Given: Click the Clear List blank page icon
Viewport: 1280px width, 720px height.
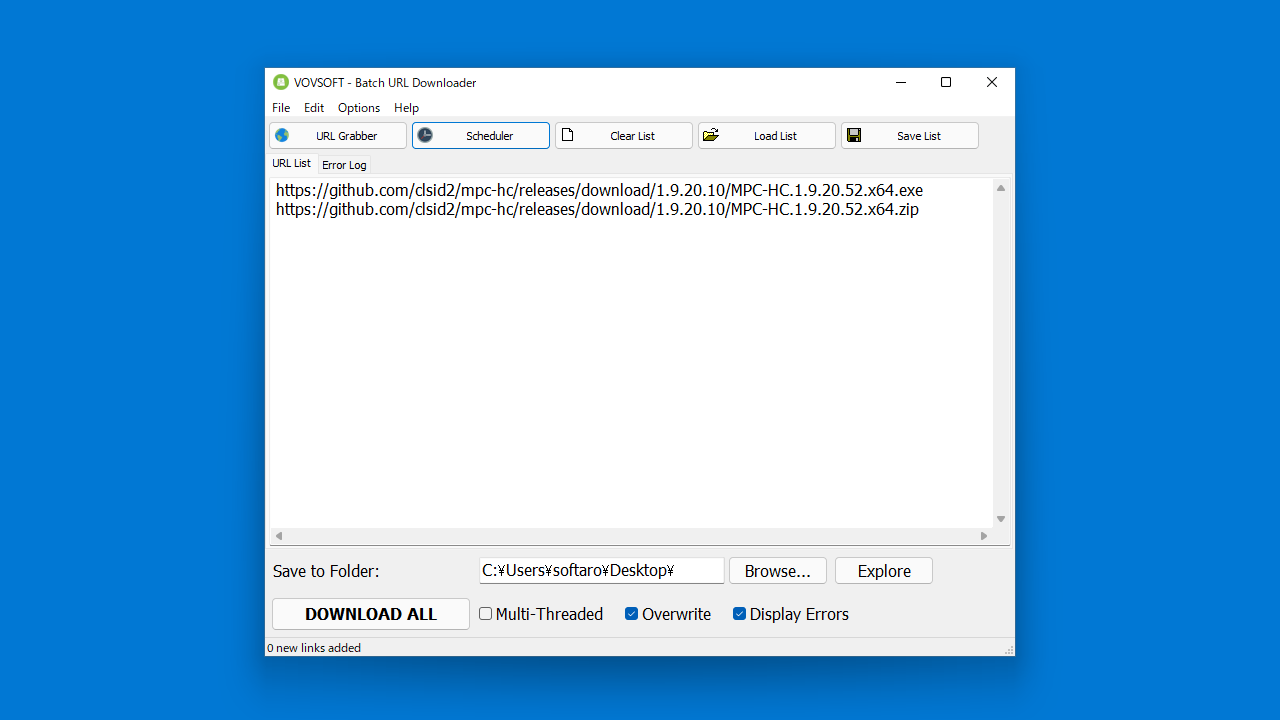Looking at the screenshot, I should [567, 135].
